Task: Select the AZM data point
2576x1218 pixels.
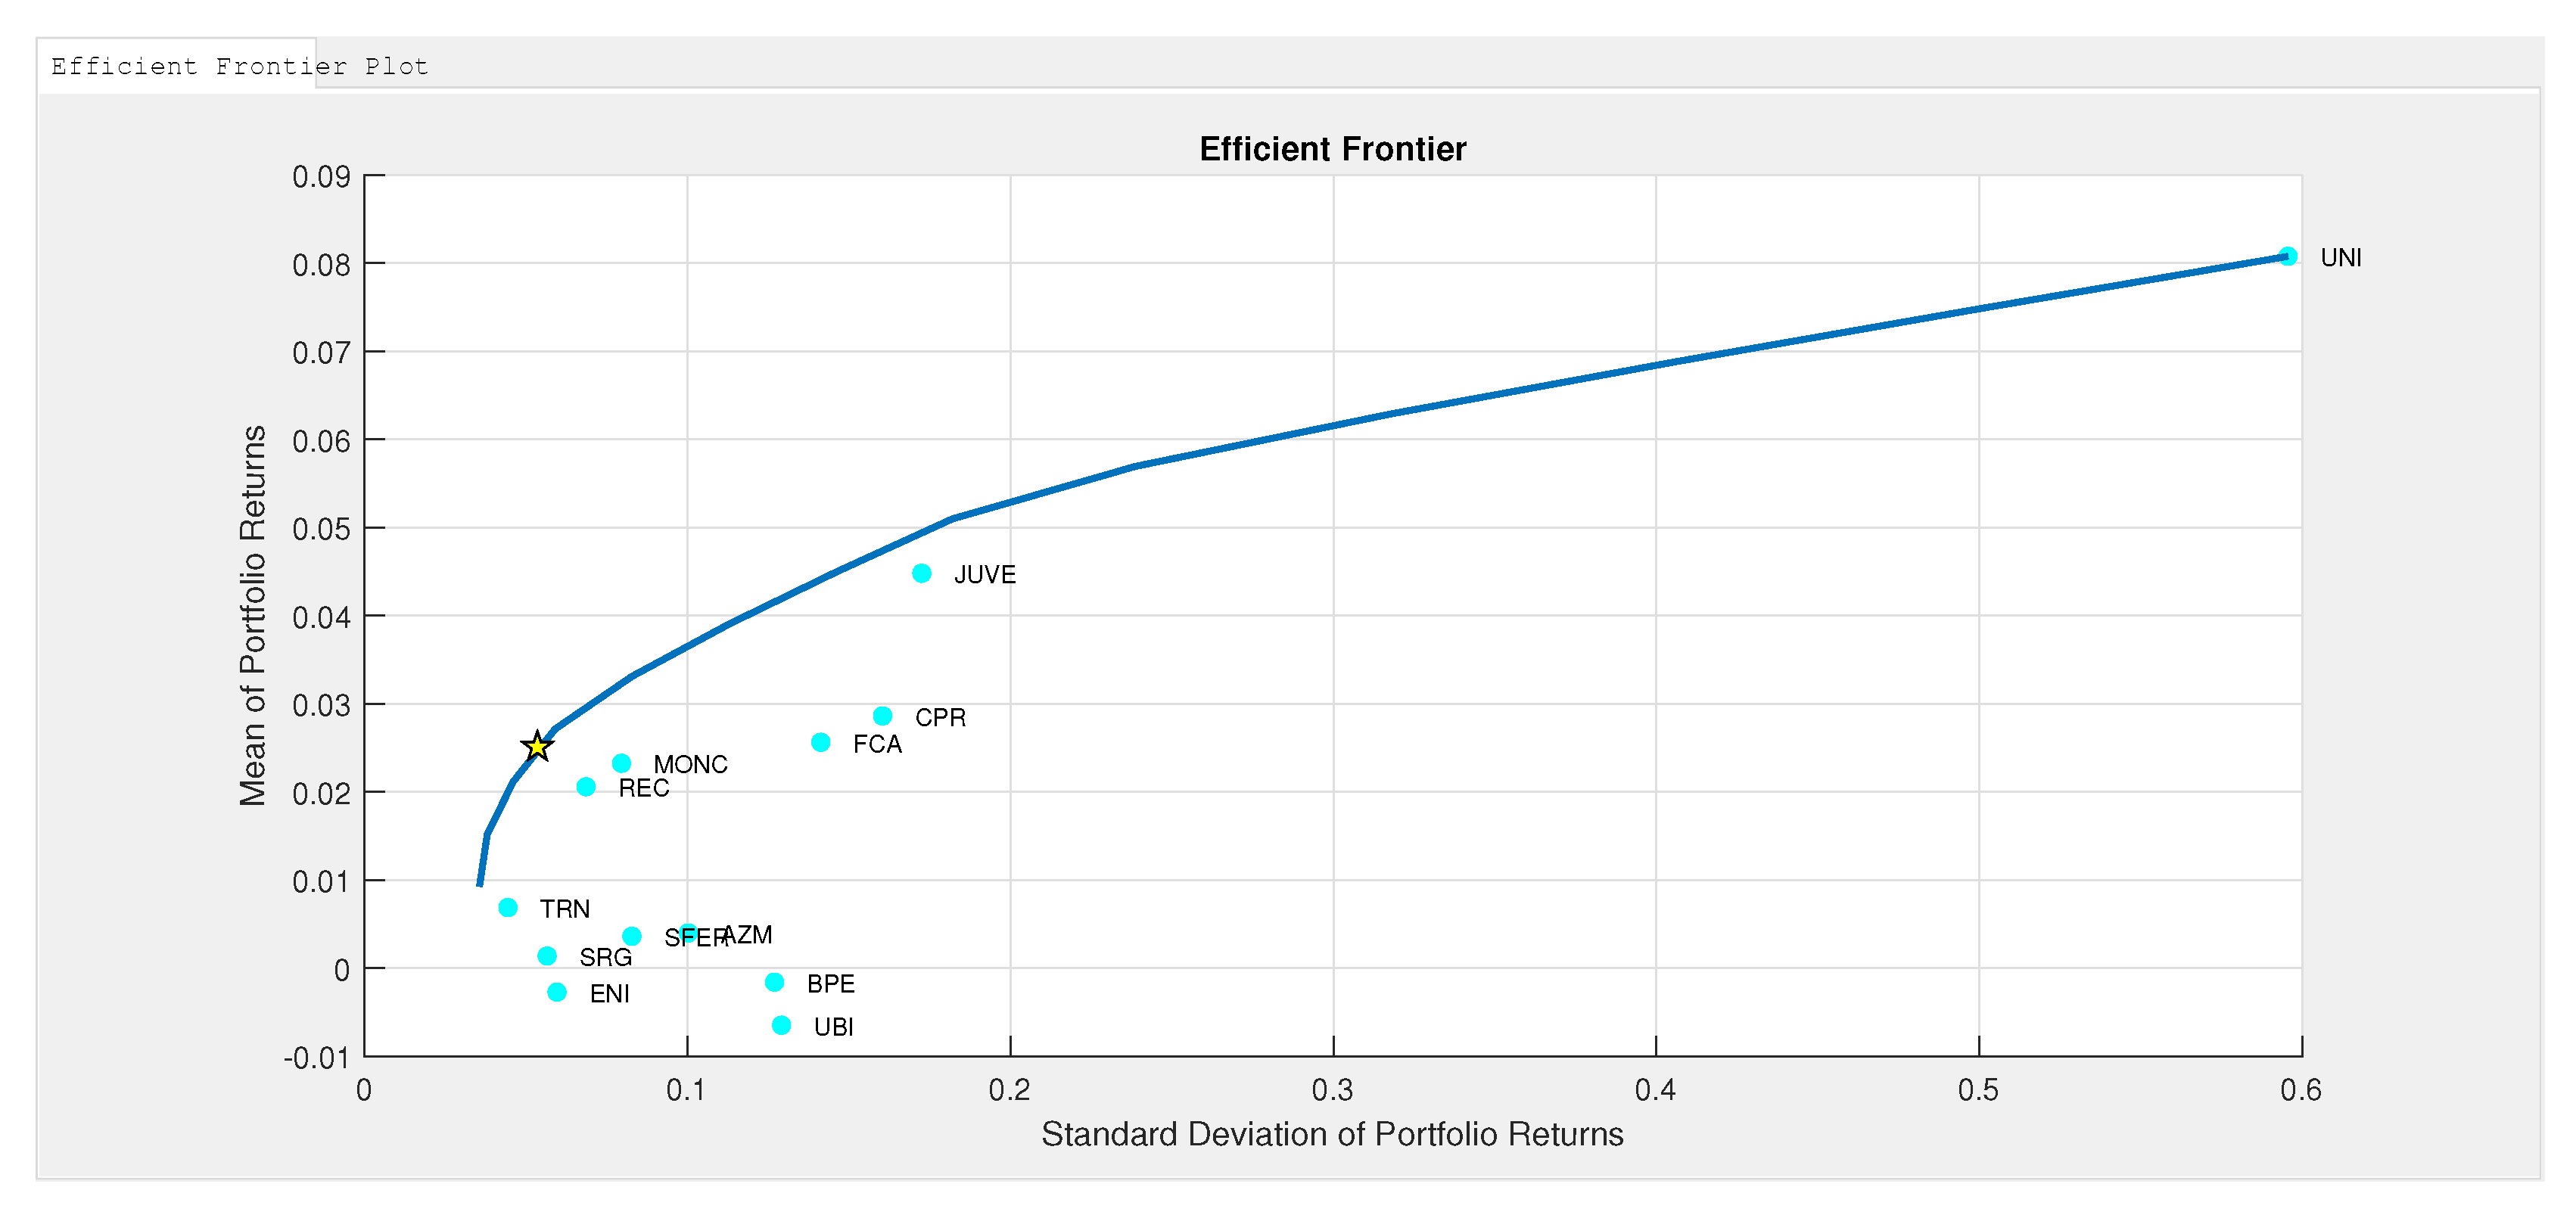Action: (x=688, y=933)
